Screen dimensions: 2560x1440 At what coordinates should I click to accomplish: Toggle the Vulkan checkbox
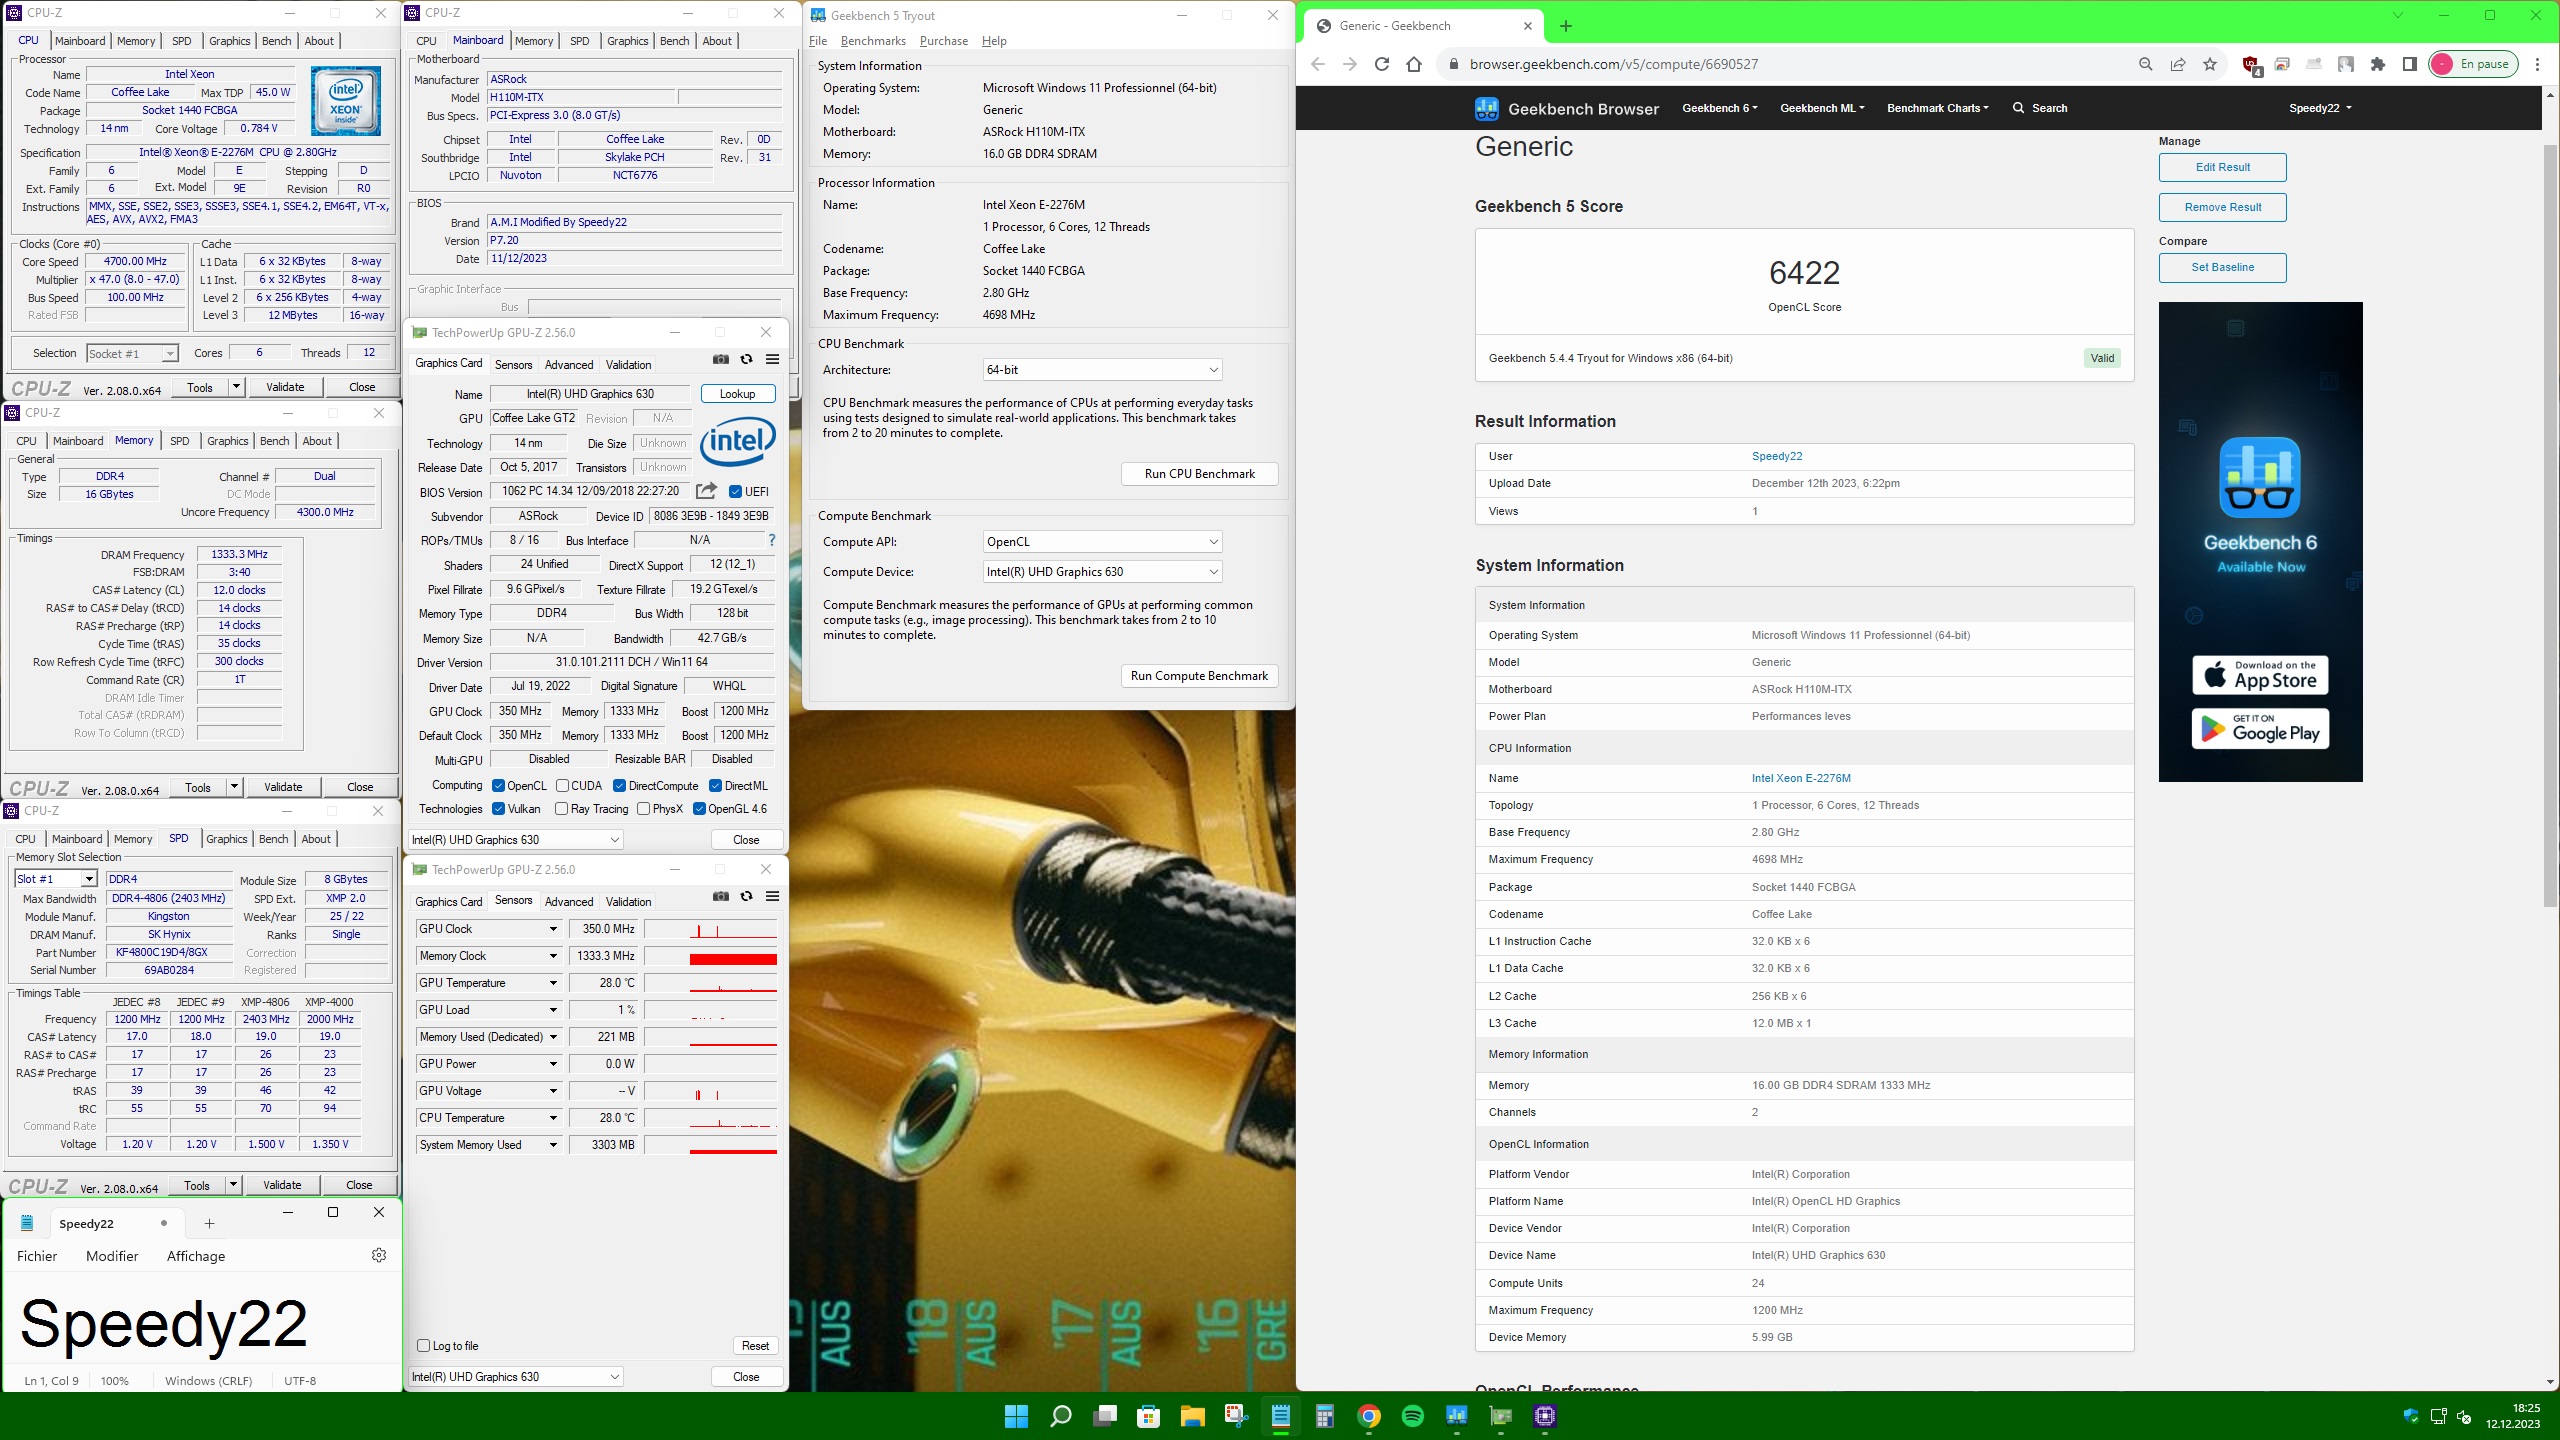click(x=498, y=809)
